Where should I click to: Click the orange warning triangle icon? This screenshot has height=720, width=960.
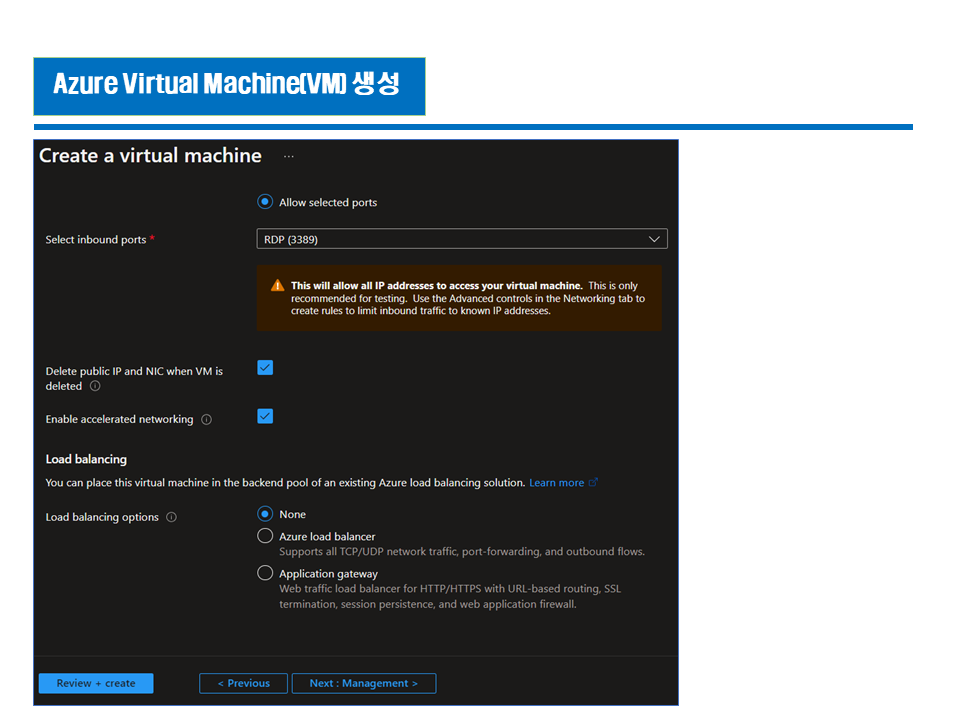click(x=277, y=285)
